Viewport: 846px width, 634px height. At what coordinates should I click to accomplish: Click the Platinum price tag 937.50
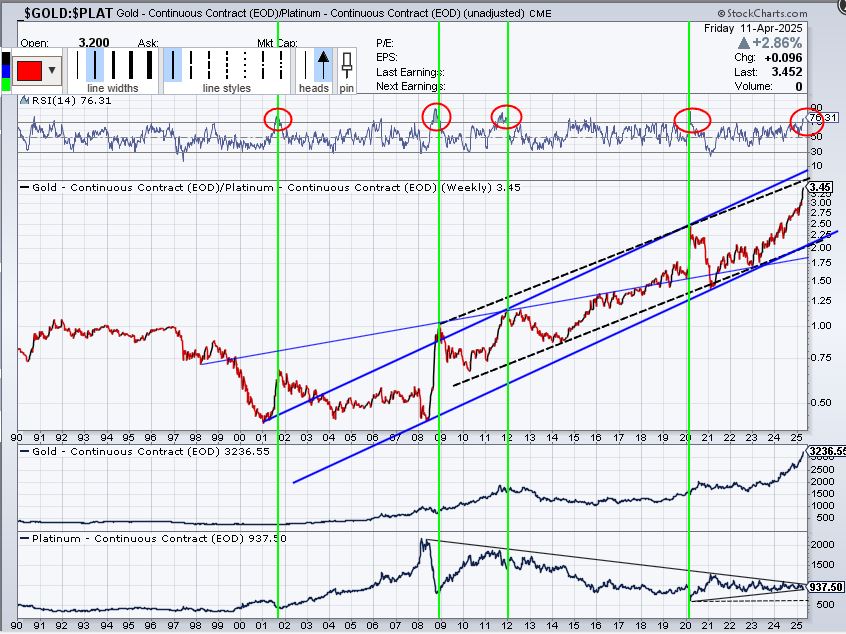tap(826, 587)
